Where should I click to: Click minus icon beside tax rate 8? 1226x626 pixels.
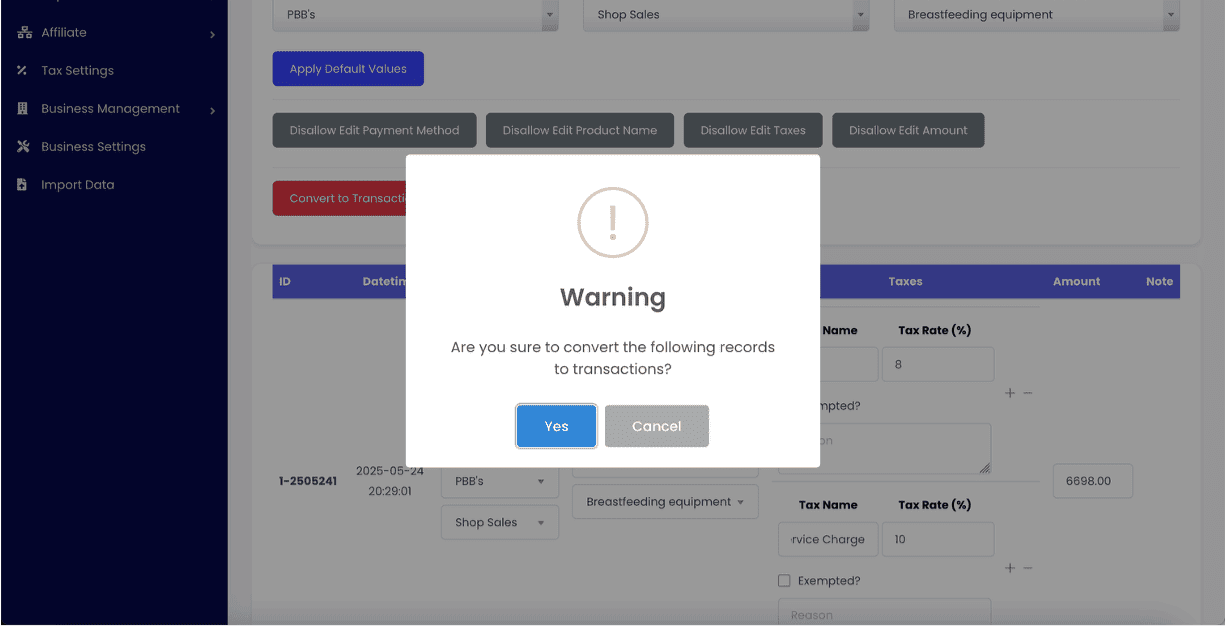point(1028,393)
